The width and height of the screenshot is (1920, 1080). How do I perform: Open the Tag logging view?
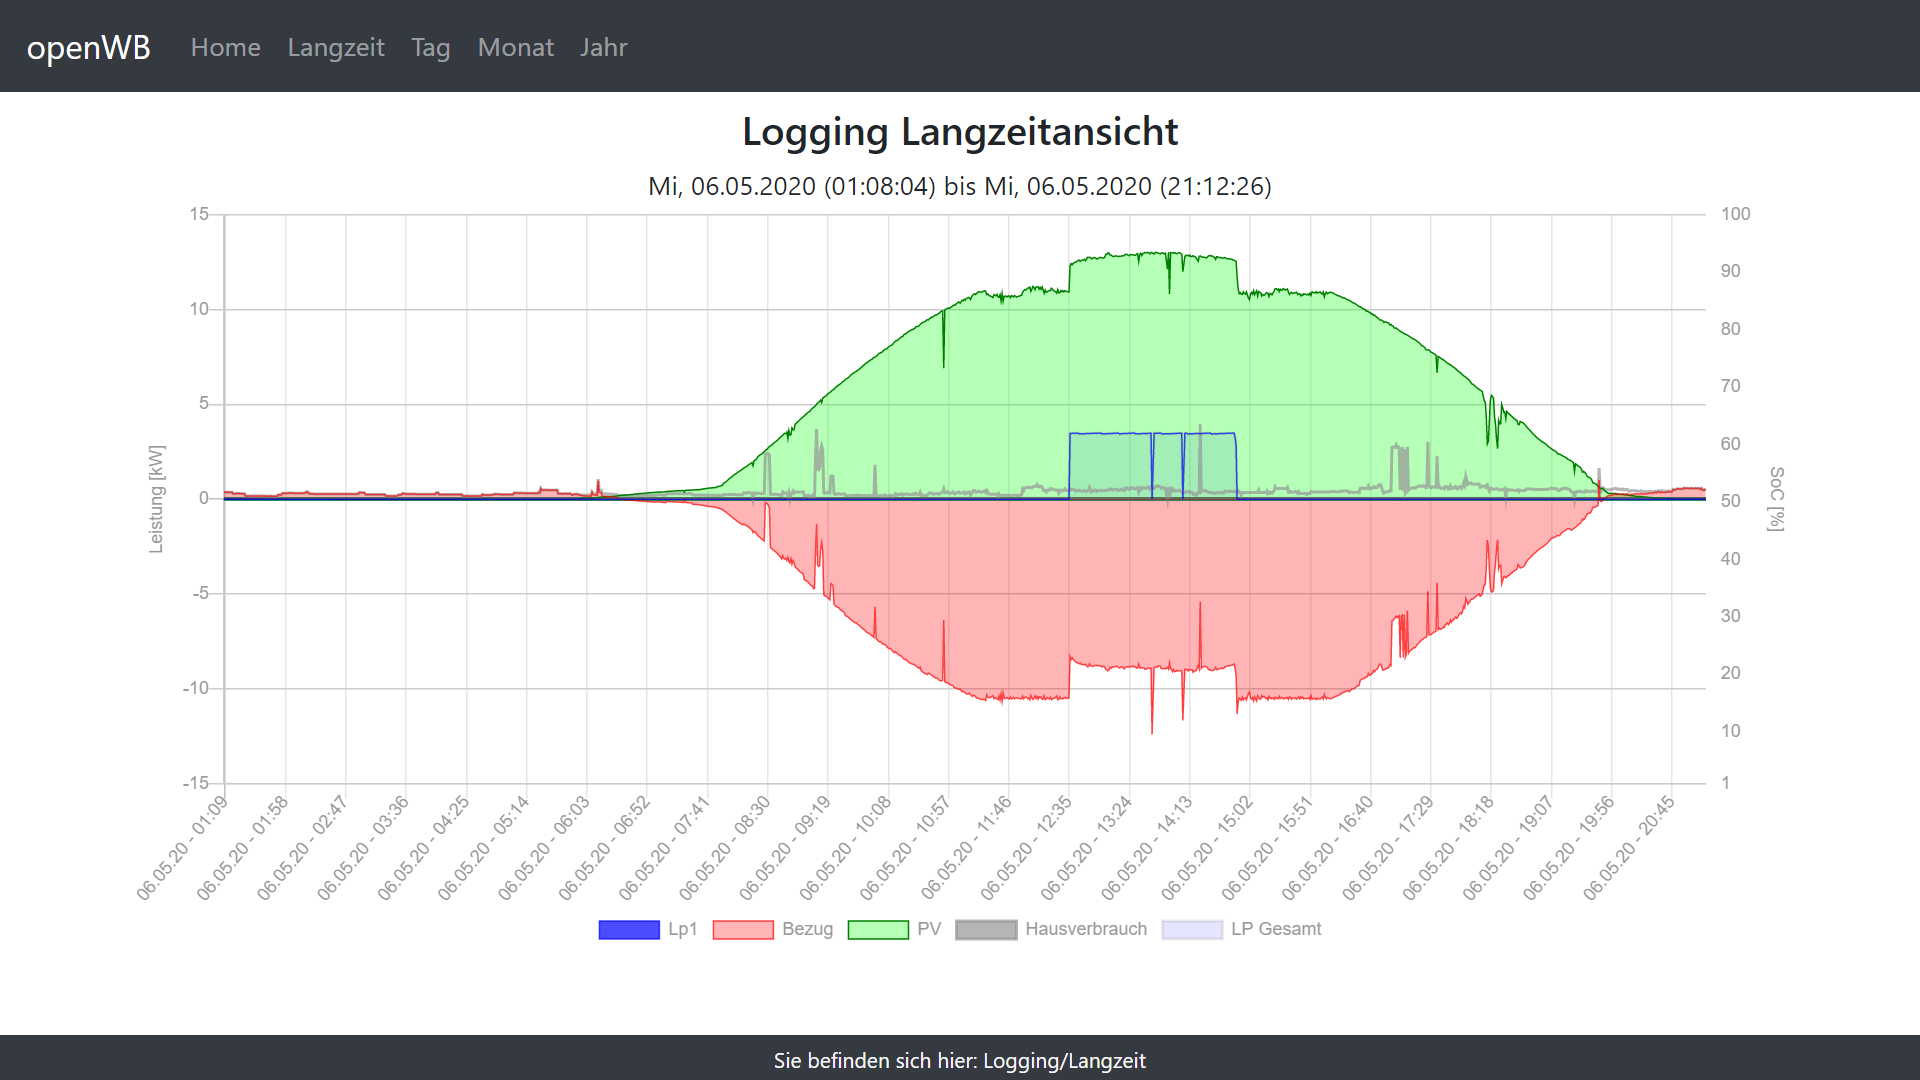tap(430, 47)
